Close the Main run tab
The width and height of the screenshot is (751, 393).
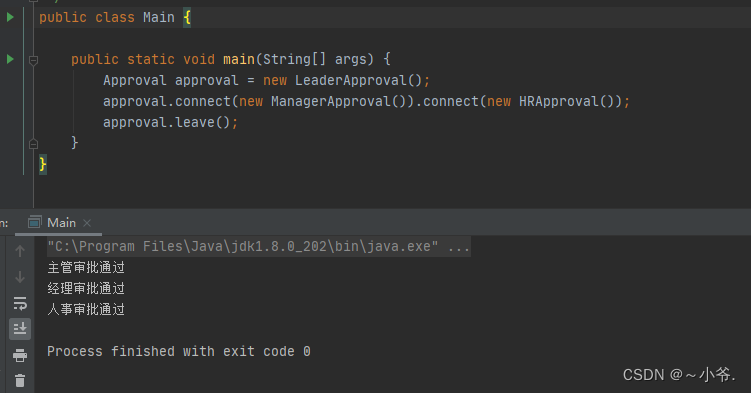tap(87, 223)
